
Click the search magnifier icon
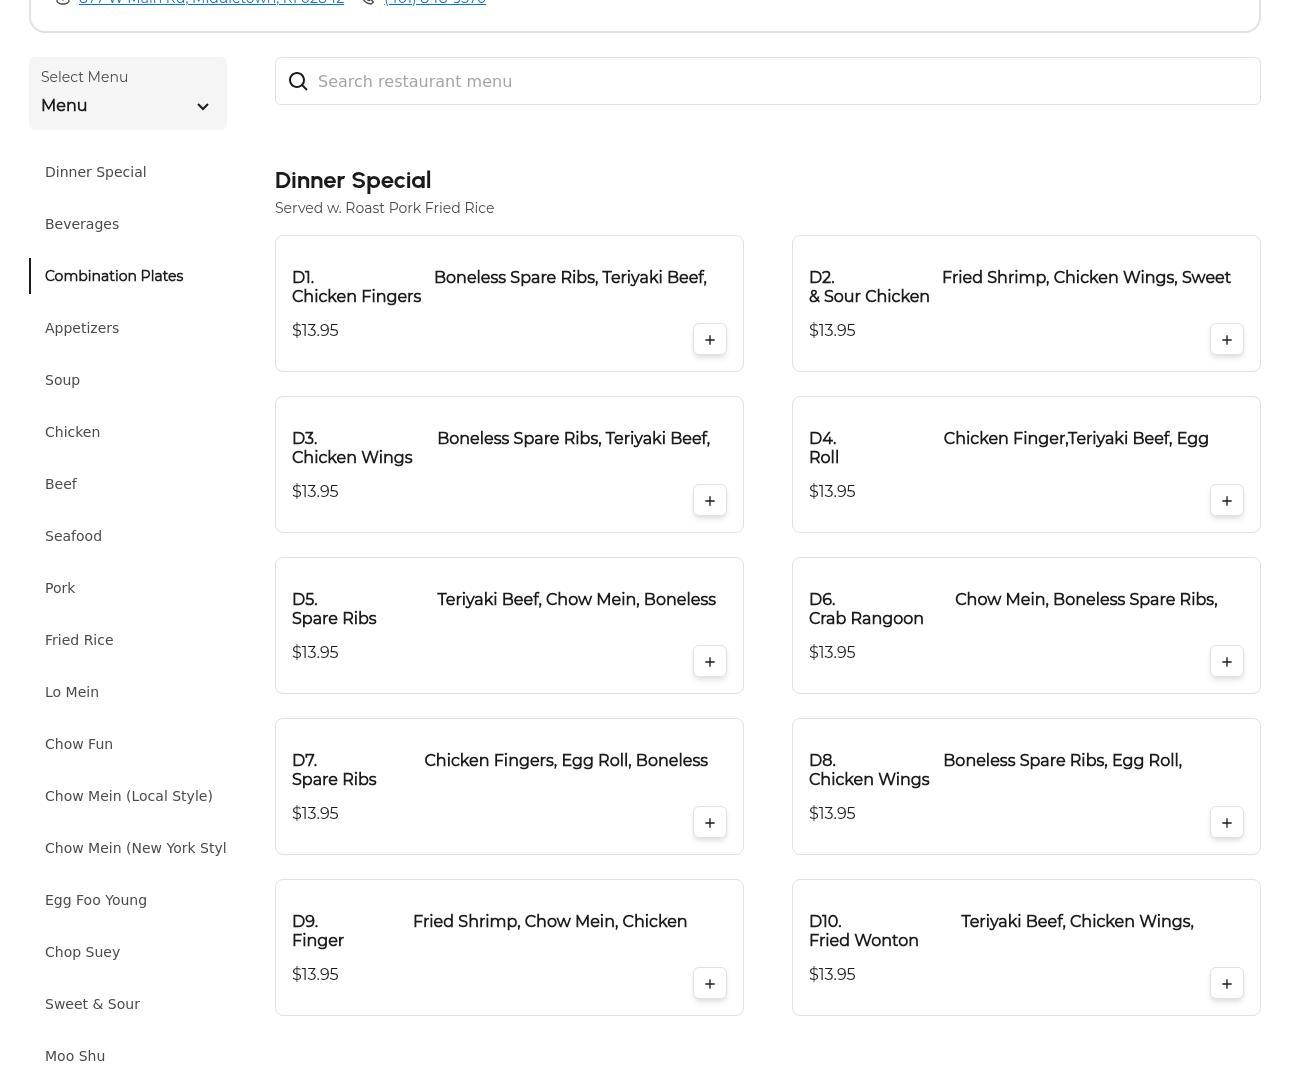pos(298,82)
